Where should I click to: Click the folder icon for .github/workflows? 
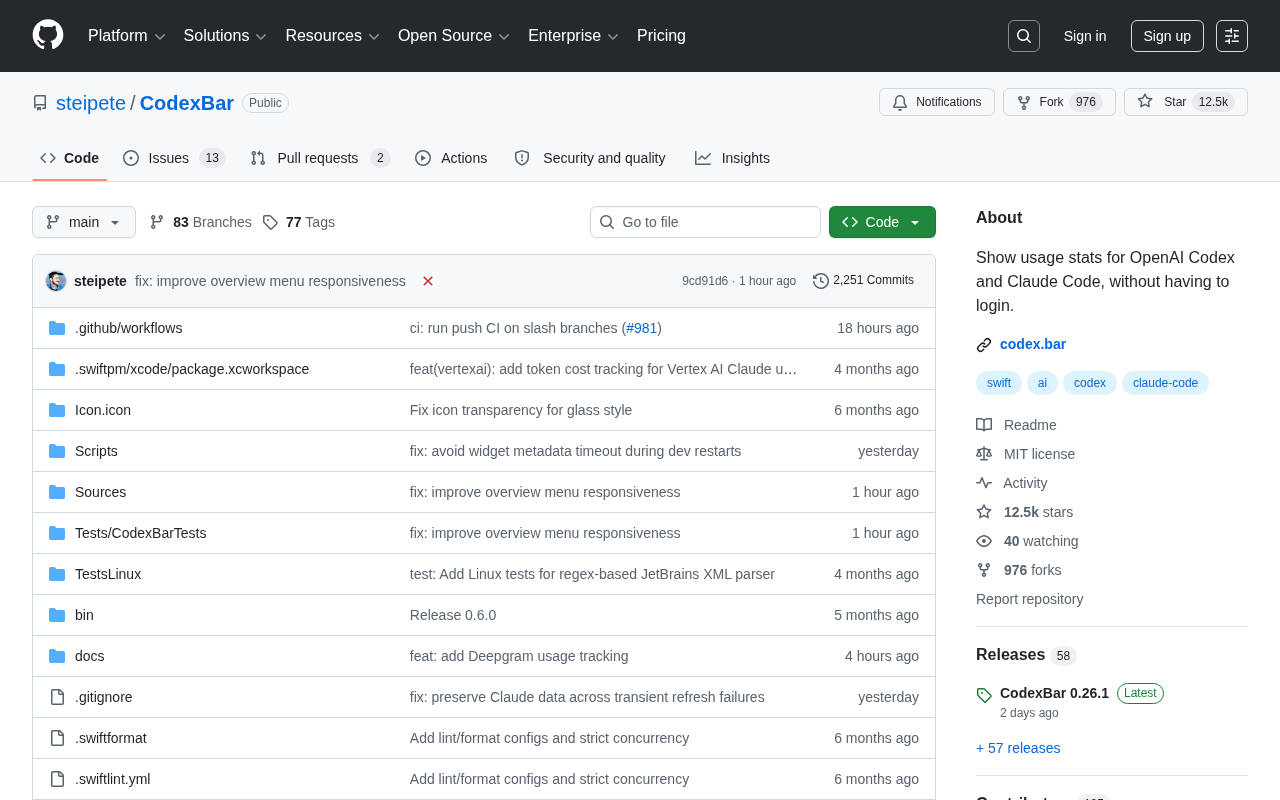point(57,328)
